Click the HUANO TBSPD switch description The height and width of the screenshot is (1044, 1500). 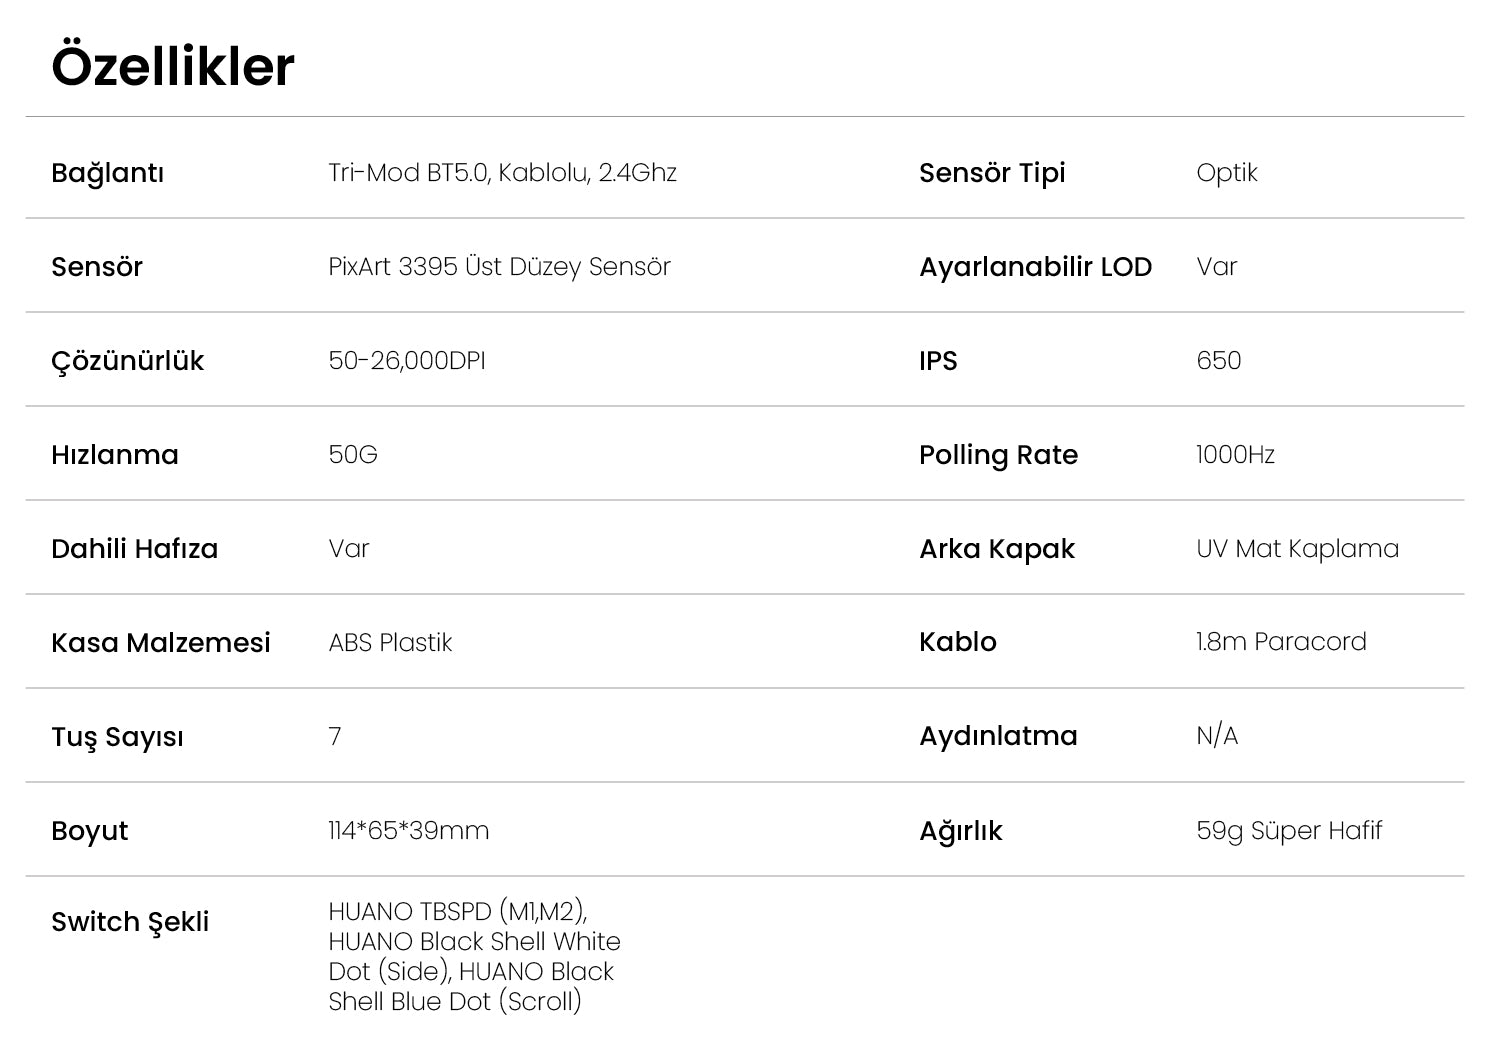pyautogui.click(x=474, y=956)
